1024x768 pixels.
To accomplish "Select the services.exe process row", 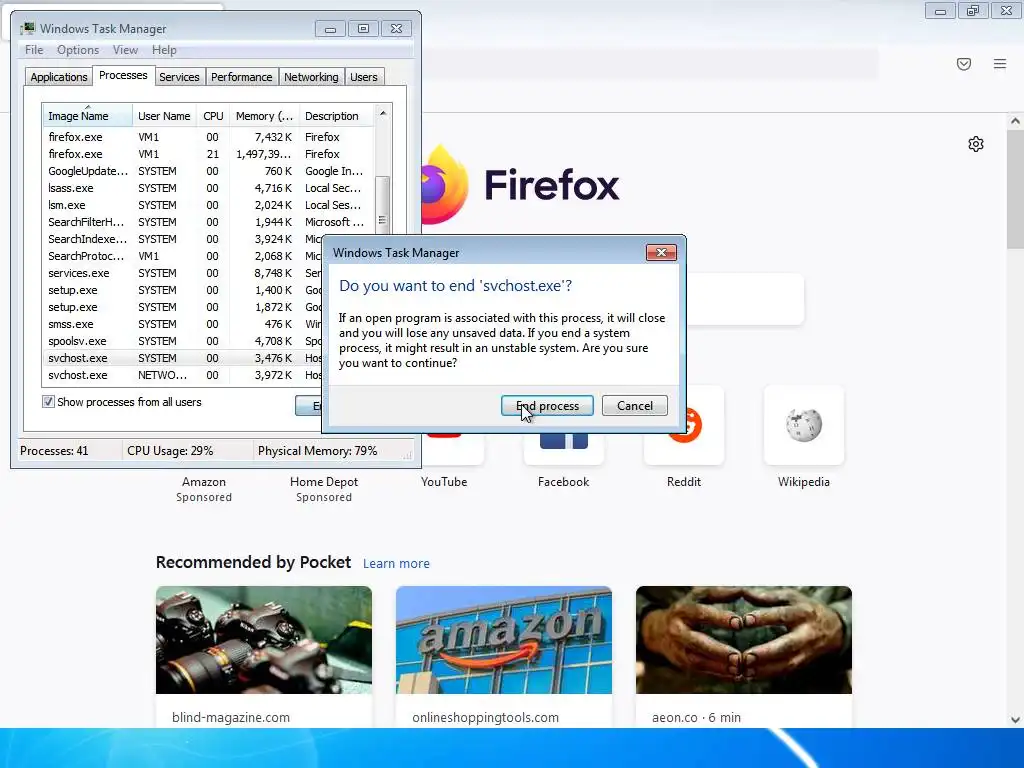I will coord(183,273).
